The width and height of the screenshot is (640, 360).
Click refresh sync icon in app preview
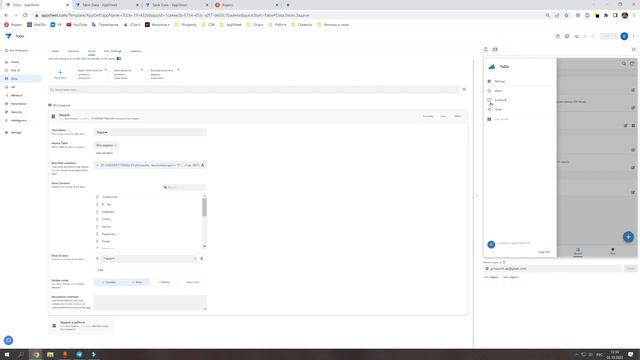[632, 63]
